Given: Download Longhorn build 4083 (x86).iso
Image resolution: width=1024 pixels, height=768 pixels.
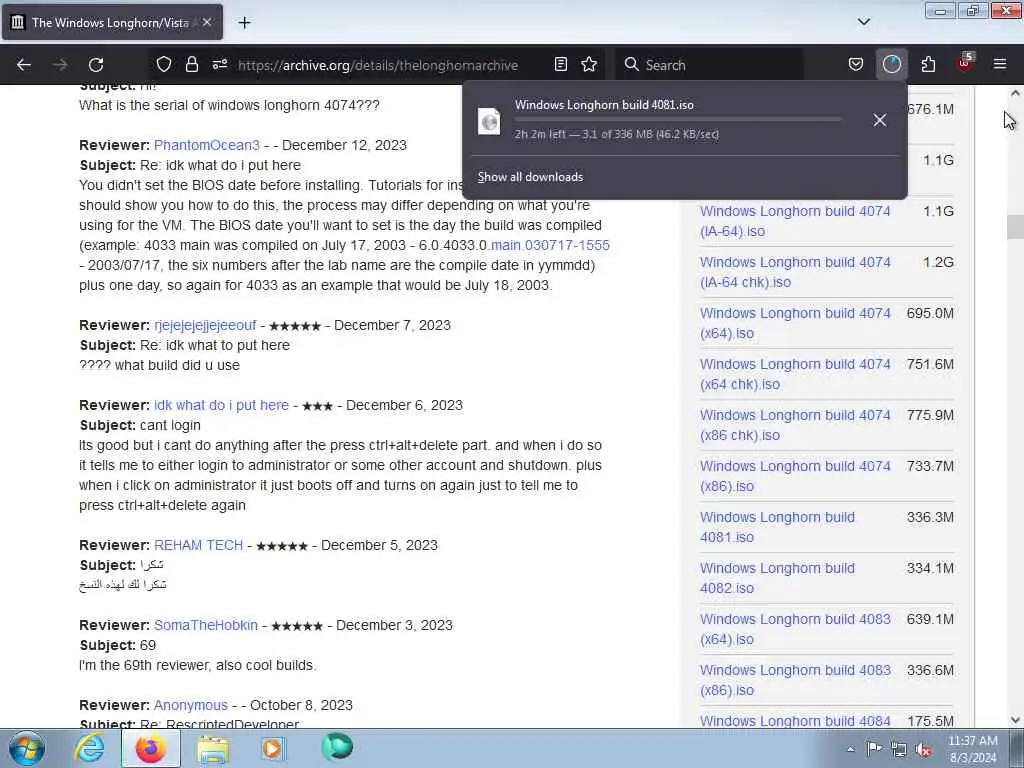Looking at the screenshot, I should 795,679.
